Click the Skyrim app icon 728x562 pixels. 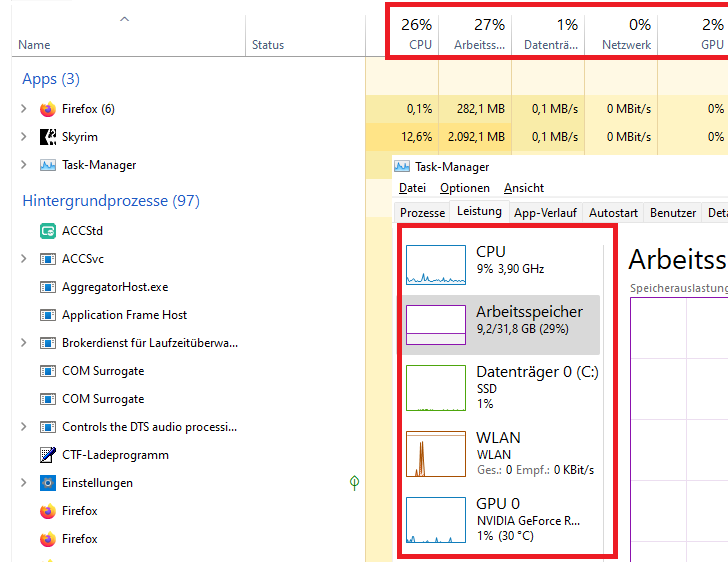(x=48, y=137)
